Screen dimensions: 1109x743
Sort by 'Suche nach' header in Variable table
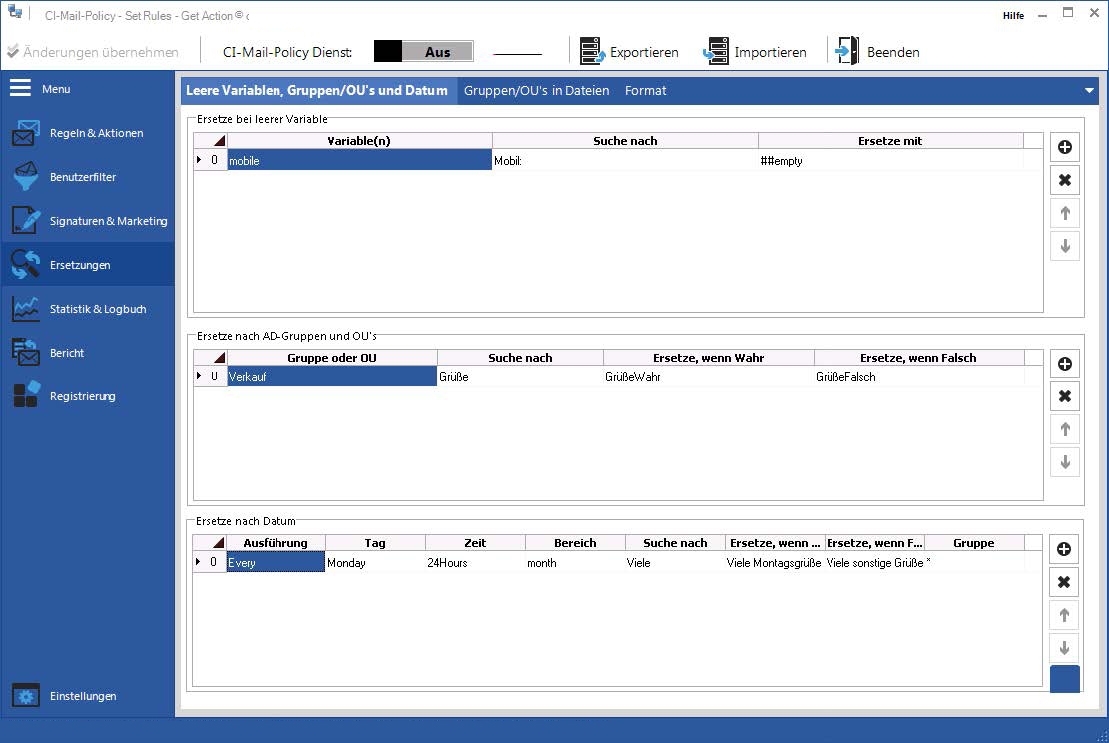625,141
